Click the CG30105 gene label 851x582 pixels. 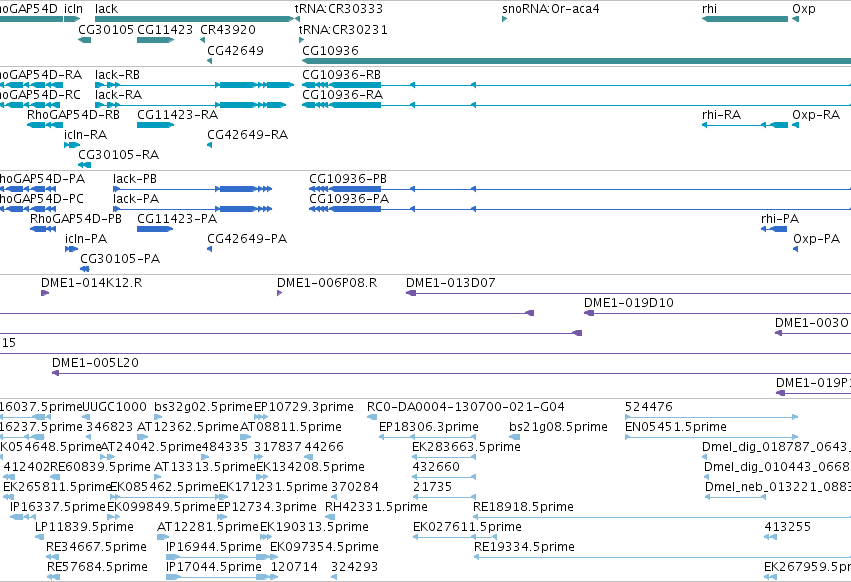click(x=106, y=29)
